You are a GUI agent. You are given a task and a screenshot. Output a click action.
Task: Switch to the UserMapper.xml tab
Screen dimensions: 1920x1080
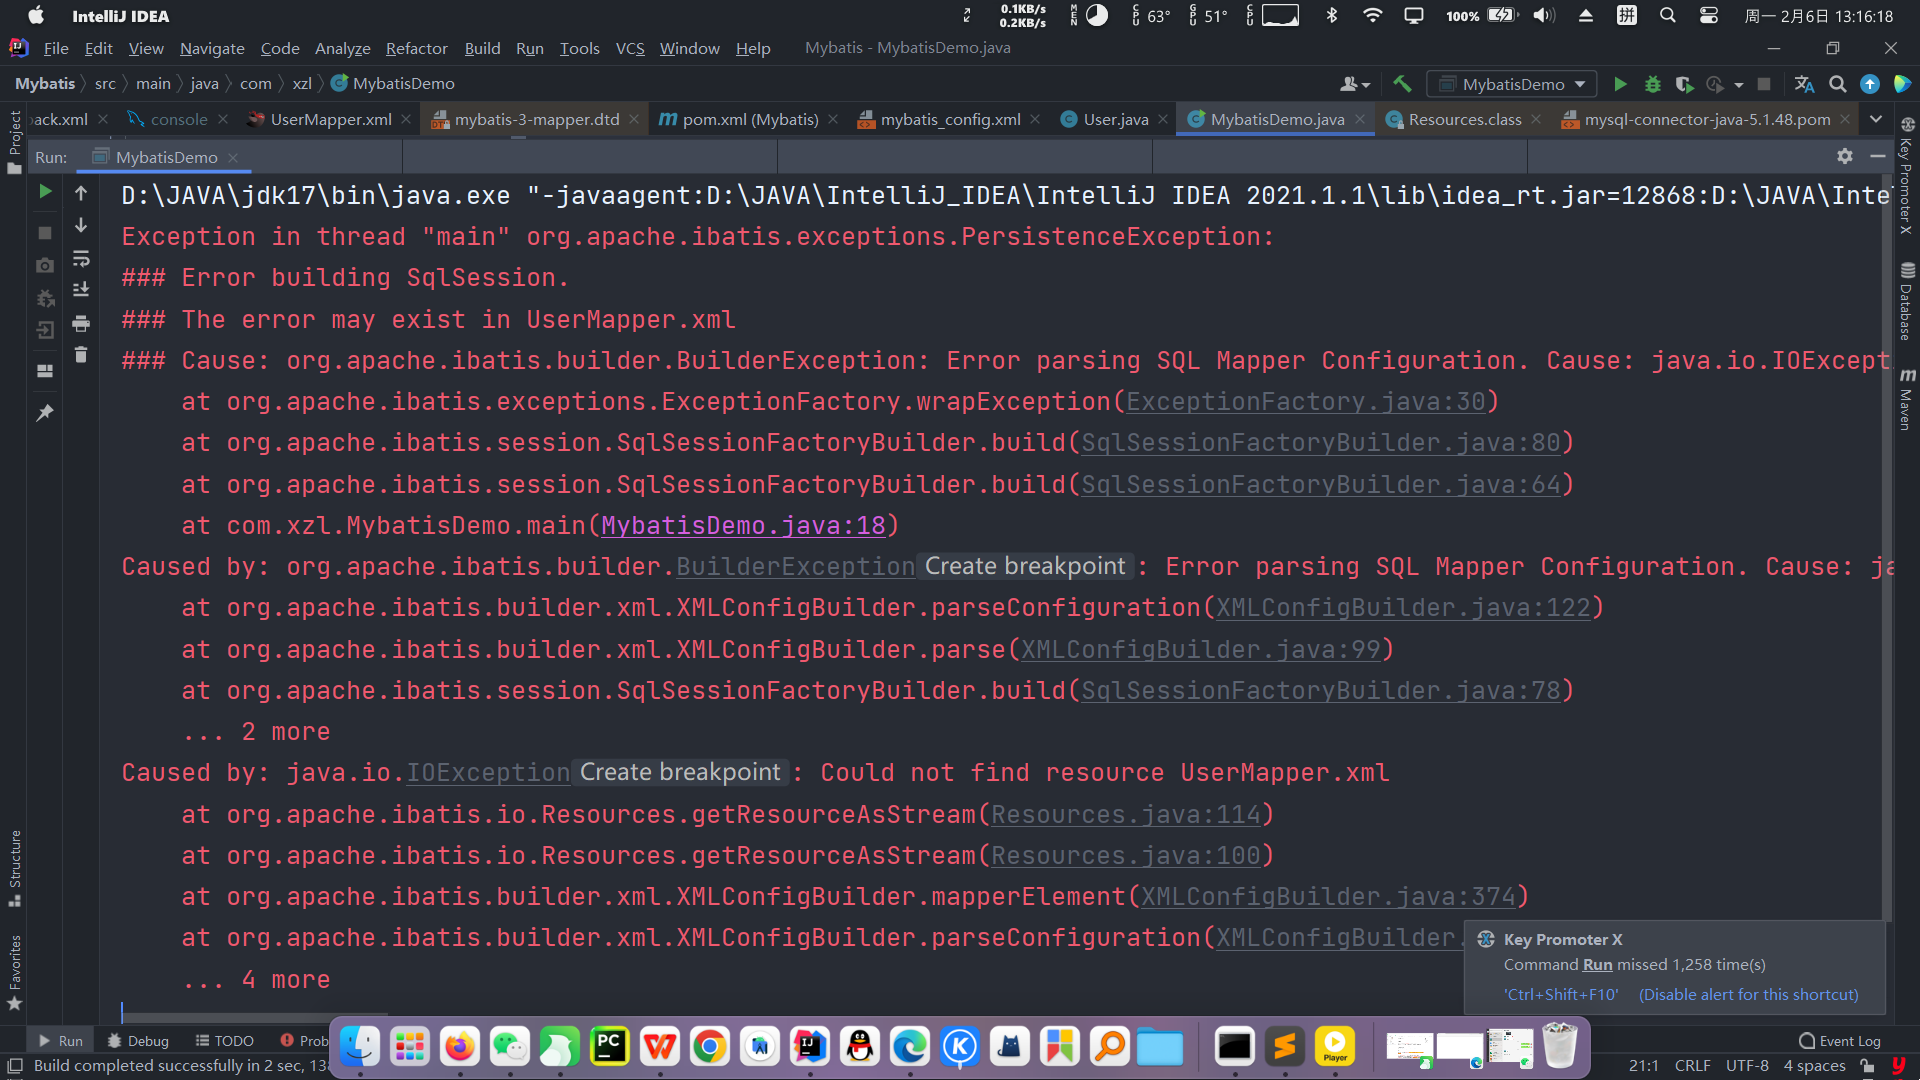pos(330,119)
